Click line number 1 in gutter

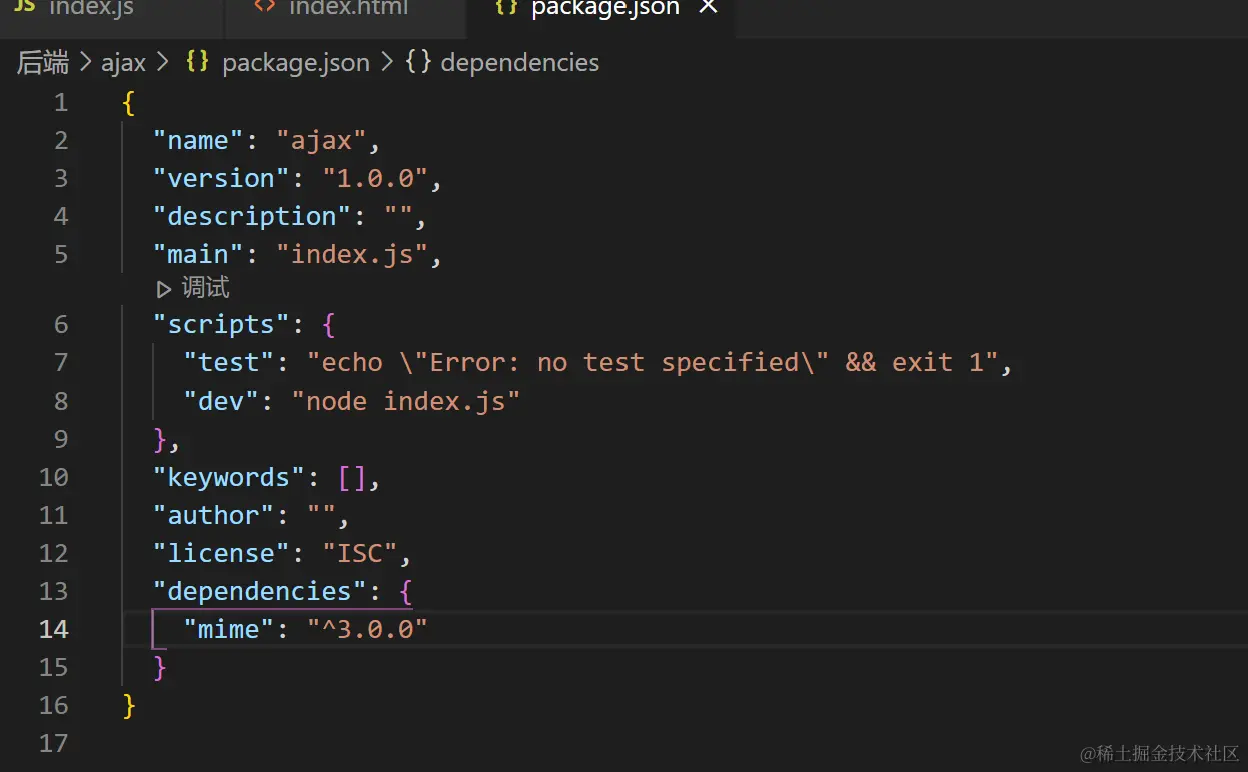click(x=61, y=103)
